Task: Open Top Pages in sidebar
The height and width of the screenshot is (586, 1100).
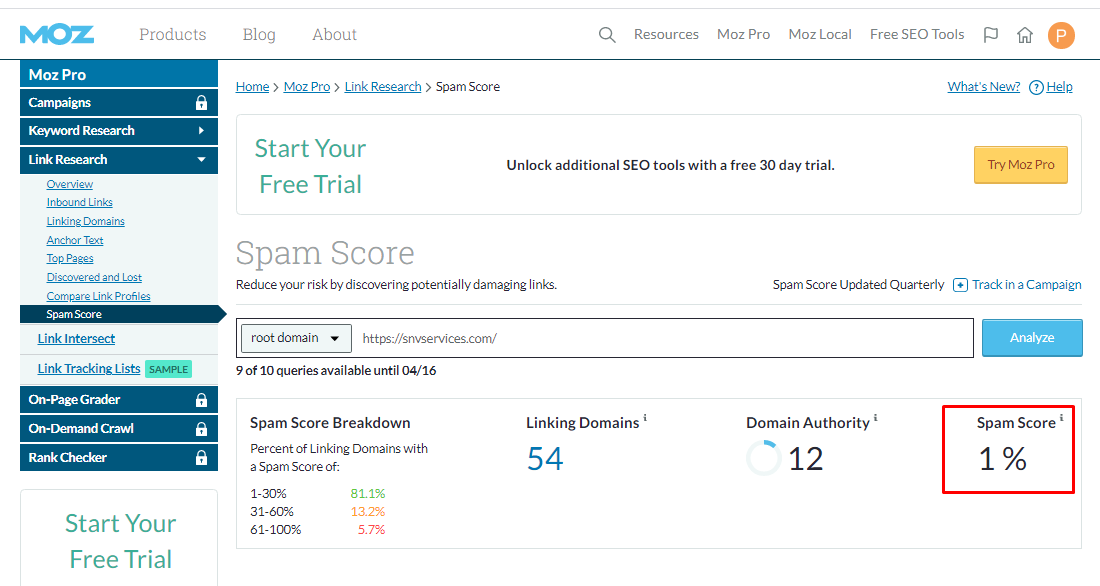Action: coord(69,258)
